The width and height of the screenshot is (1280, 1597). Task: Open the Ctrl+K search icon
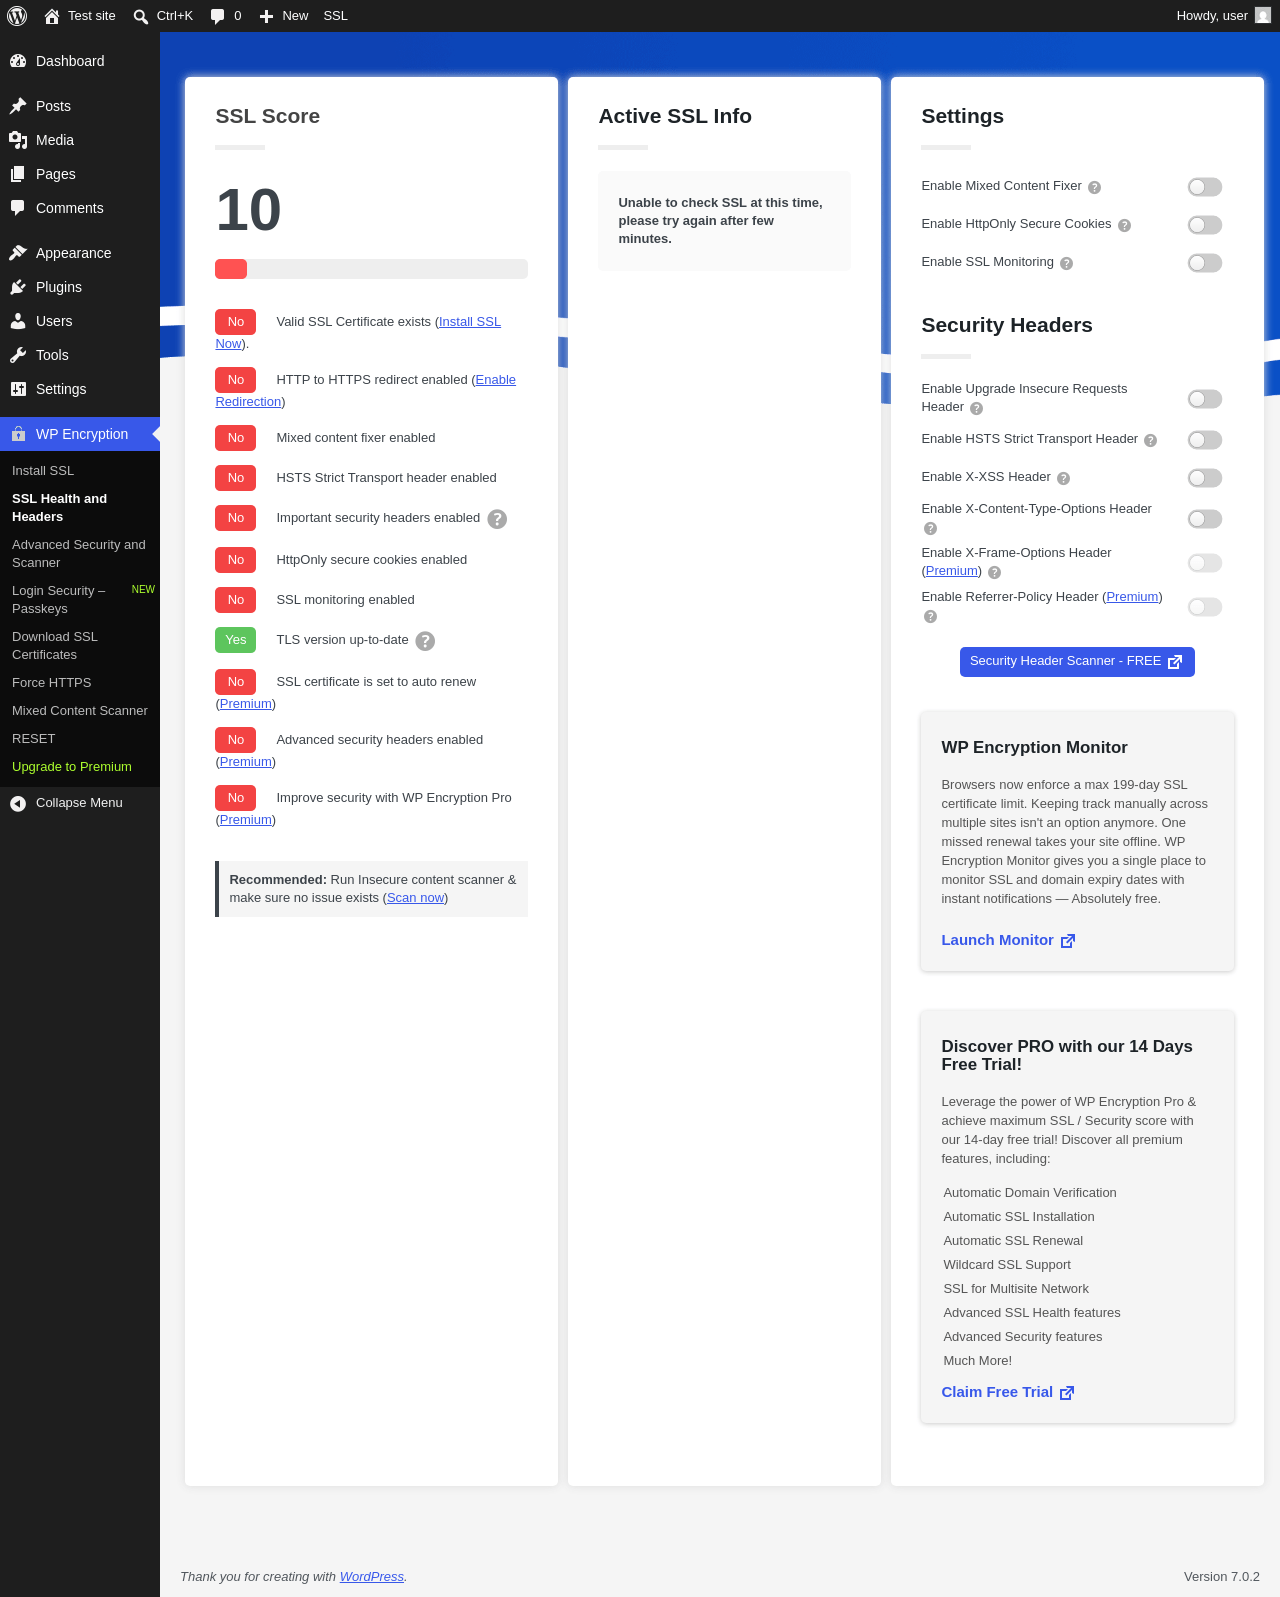point(141,16)
